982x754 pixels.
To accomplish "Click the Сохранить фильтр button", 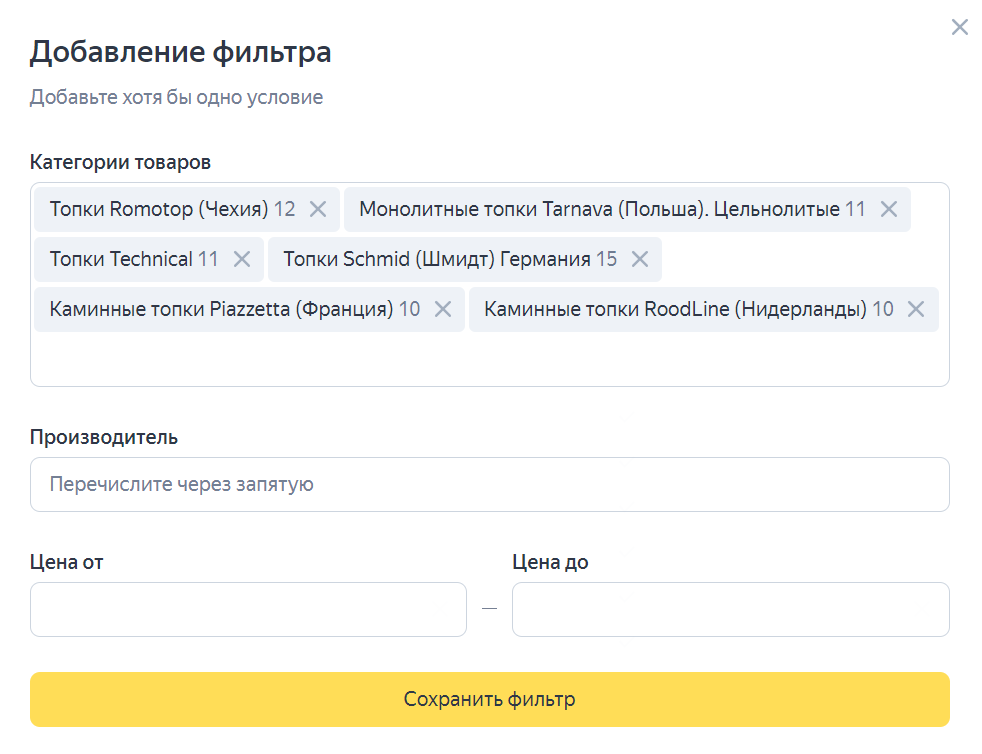I will click(489, 699).
